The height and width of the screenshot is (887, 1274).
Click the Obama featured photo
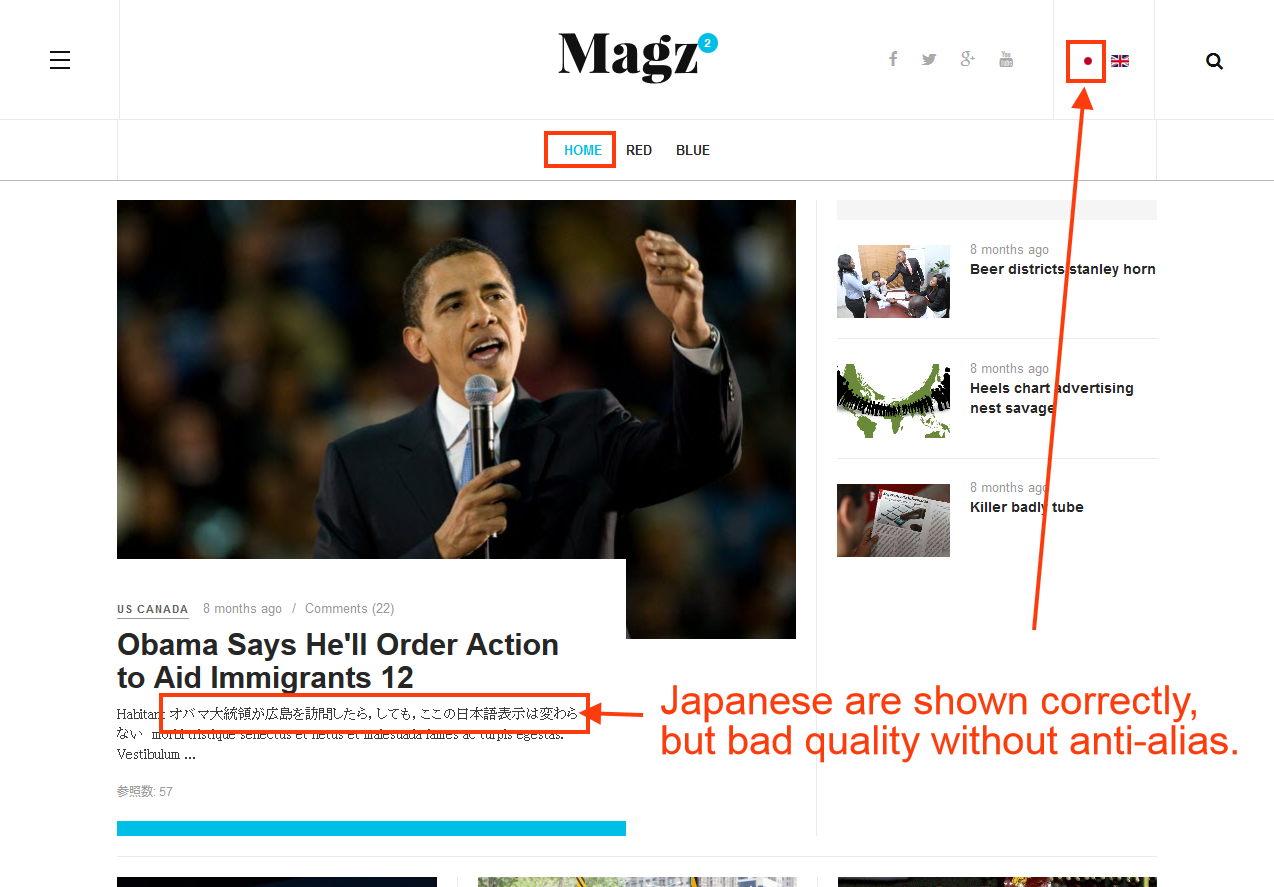pos(456,379)
